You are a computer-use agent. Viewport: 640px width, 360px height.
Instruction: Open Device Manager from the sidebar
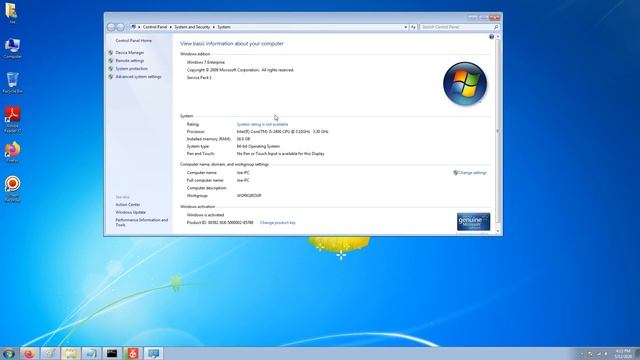click(x=130, y=53)
